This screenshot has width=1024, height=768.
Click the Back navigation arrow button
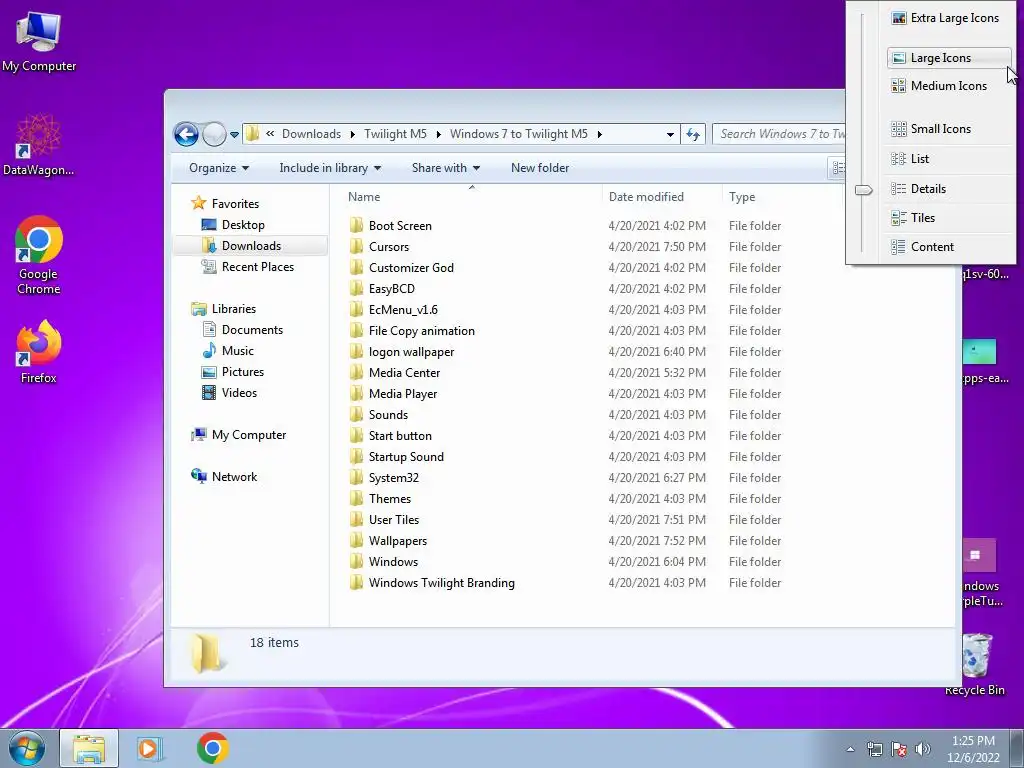[186, 135]
